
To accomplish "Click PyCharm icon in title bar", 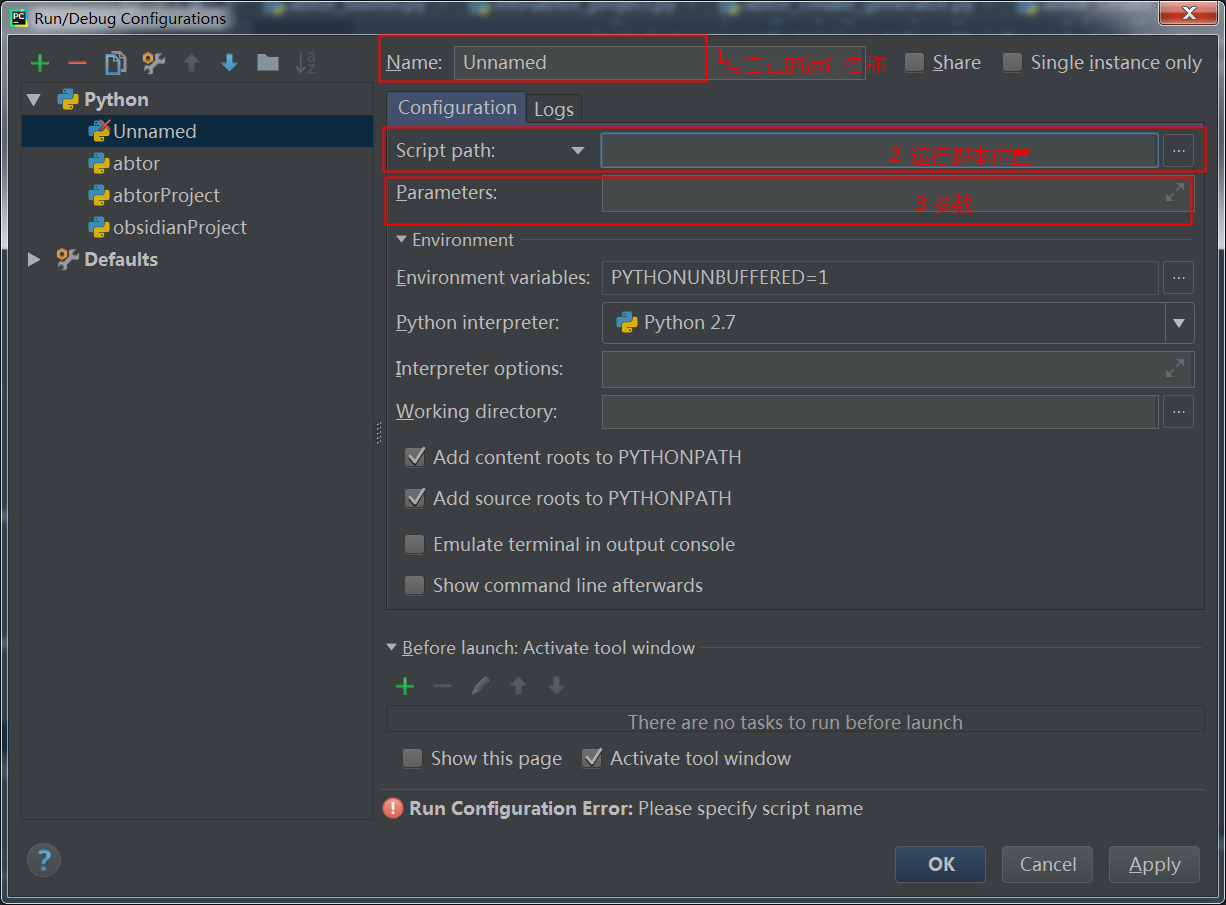I will pyautogui.click(x=18, y=17).
